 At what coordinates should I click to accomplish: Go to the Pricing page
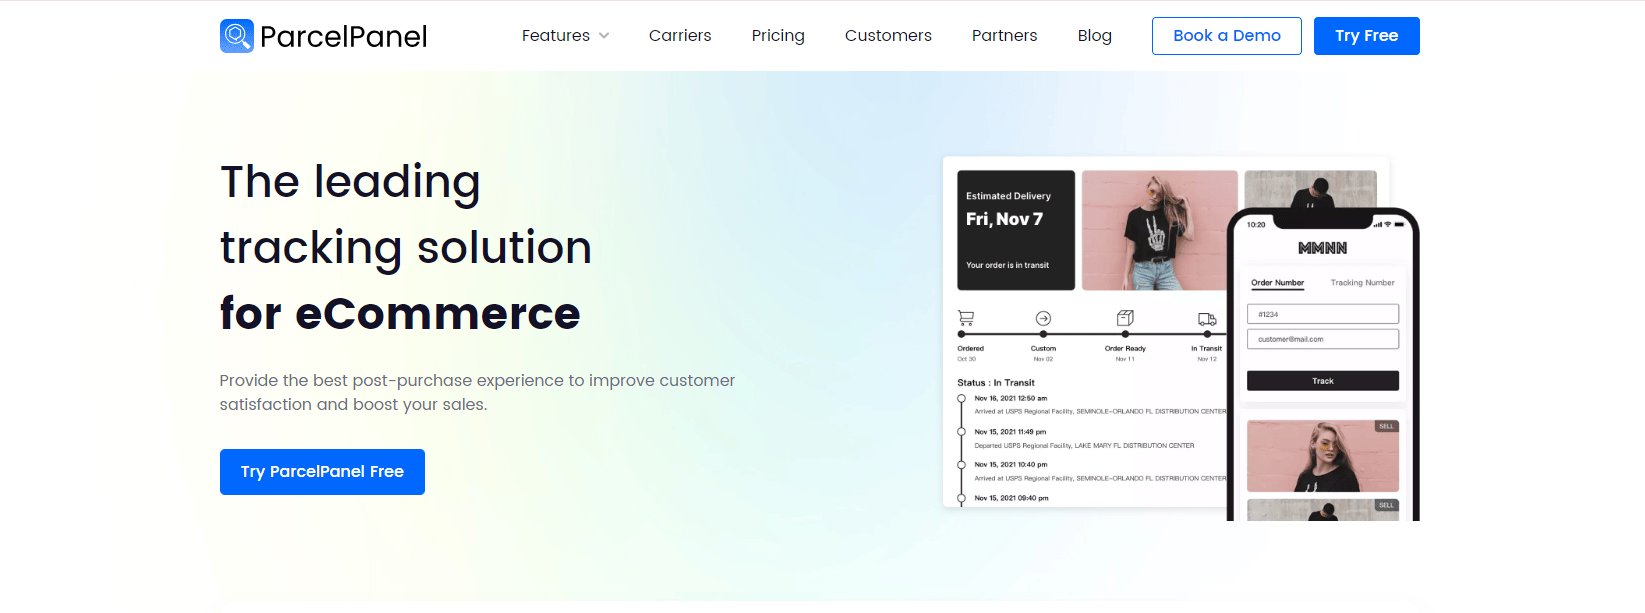[778, 36]
